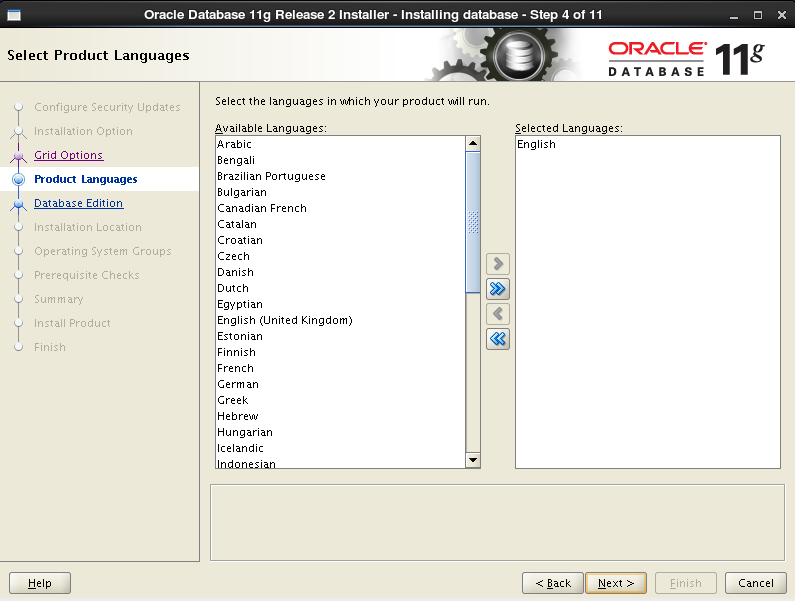Select Indonesian in Available Languages
The height and width of the screenshot is (601, 795).
[x=340, y=463]
